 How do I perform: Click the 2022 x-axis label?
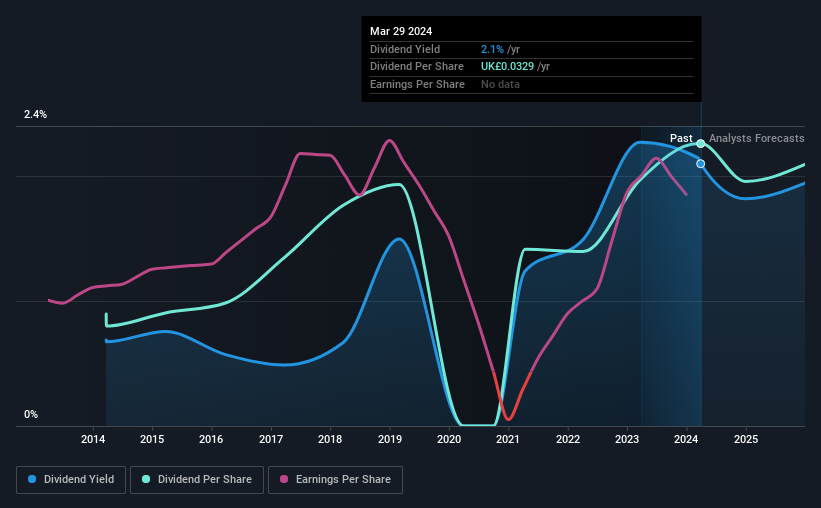coord(568,439)
